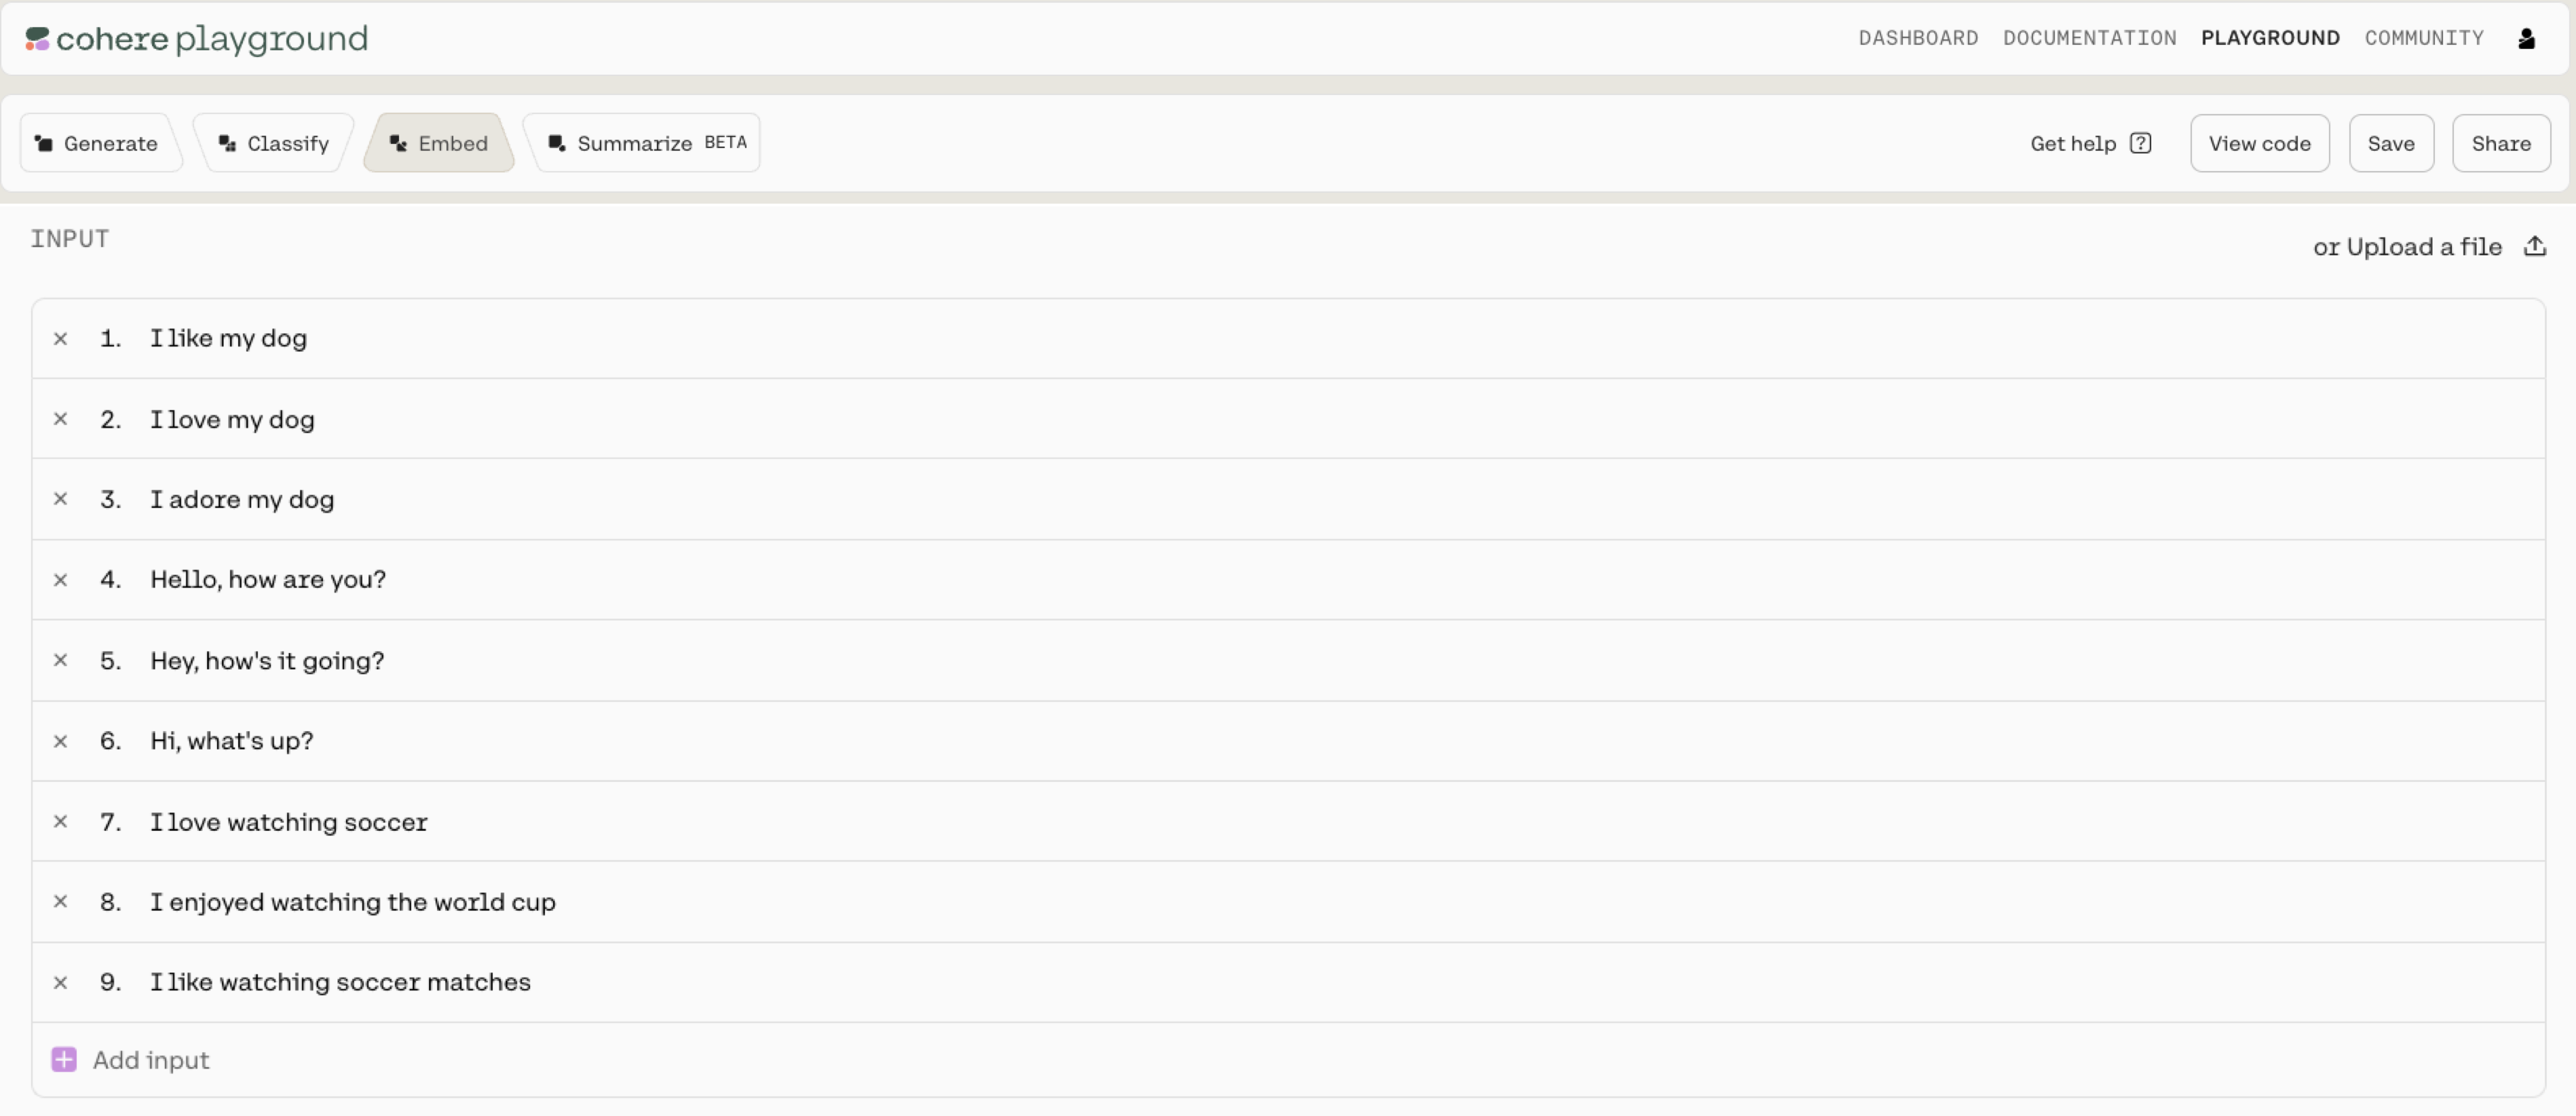The image size is (2576, 1116).
Task: Open the Classify tab
Action: pyautogui.click(x=274, y=143)
